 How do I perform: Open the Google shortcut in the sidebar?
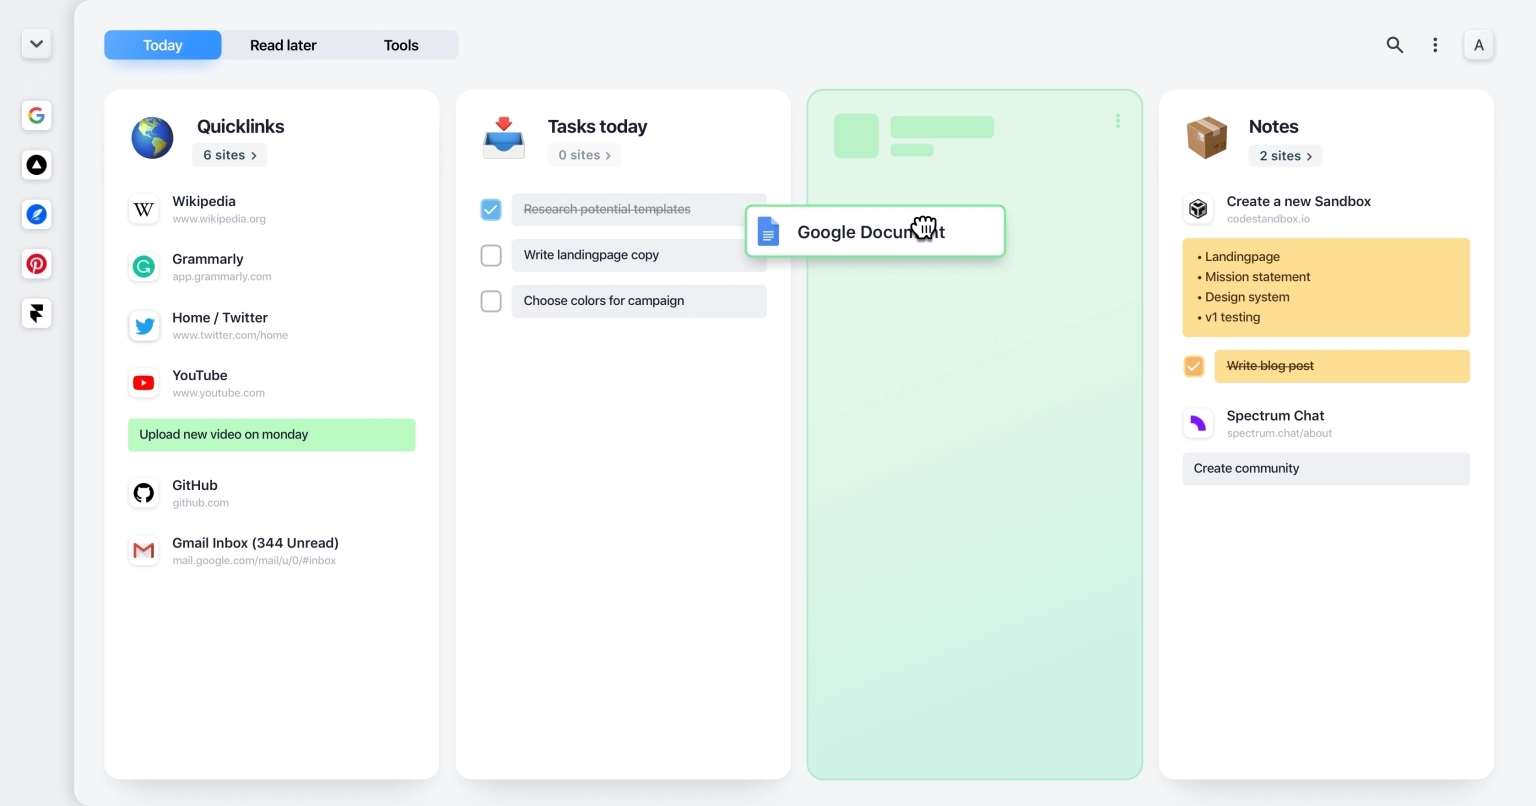point(37,115)
